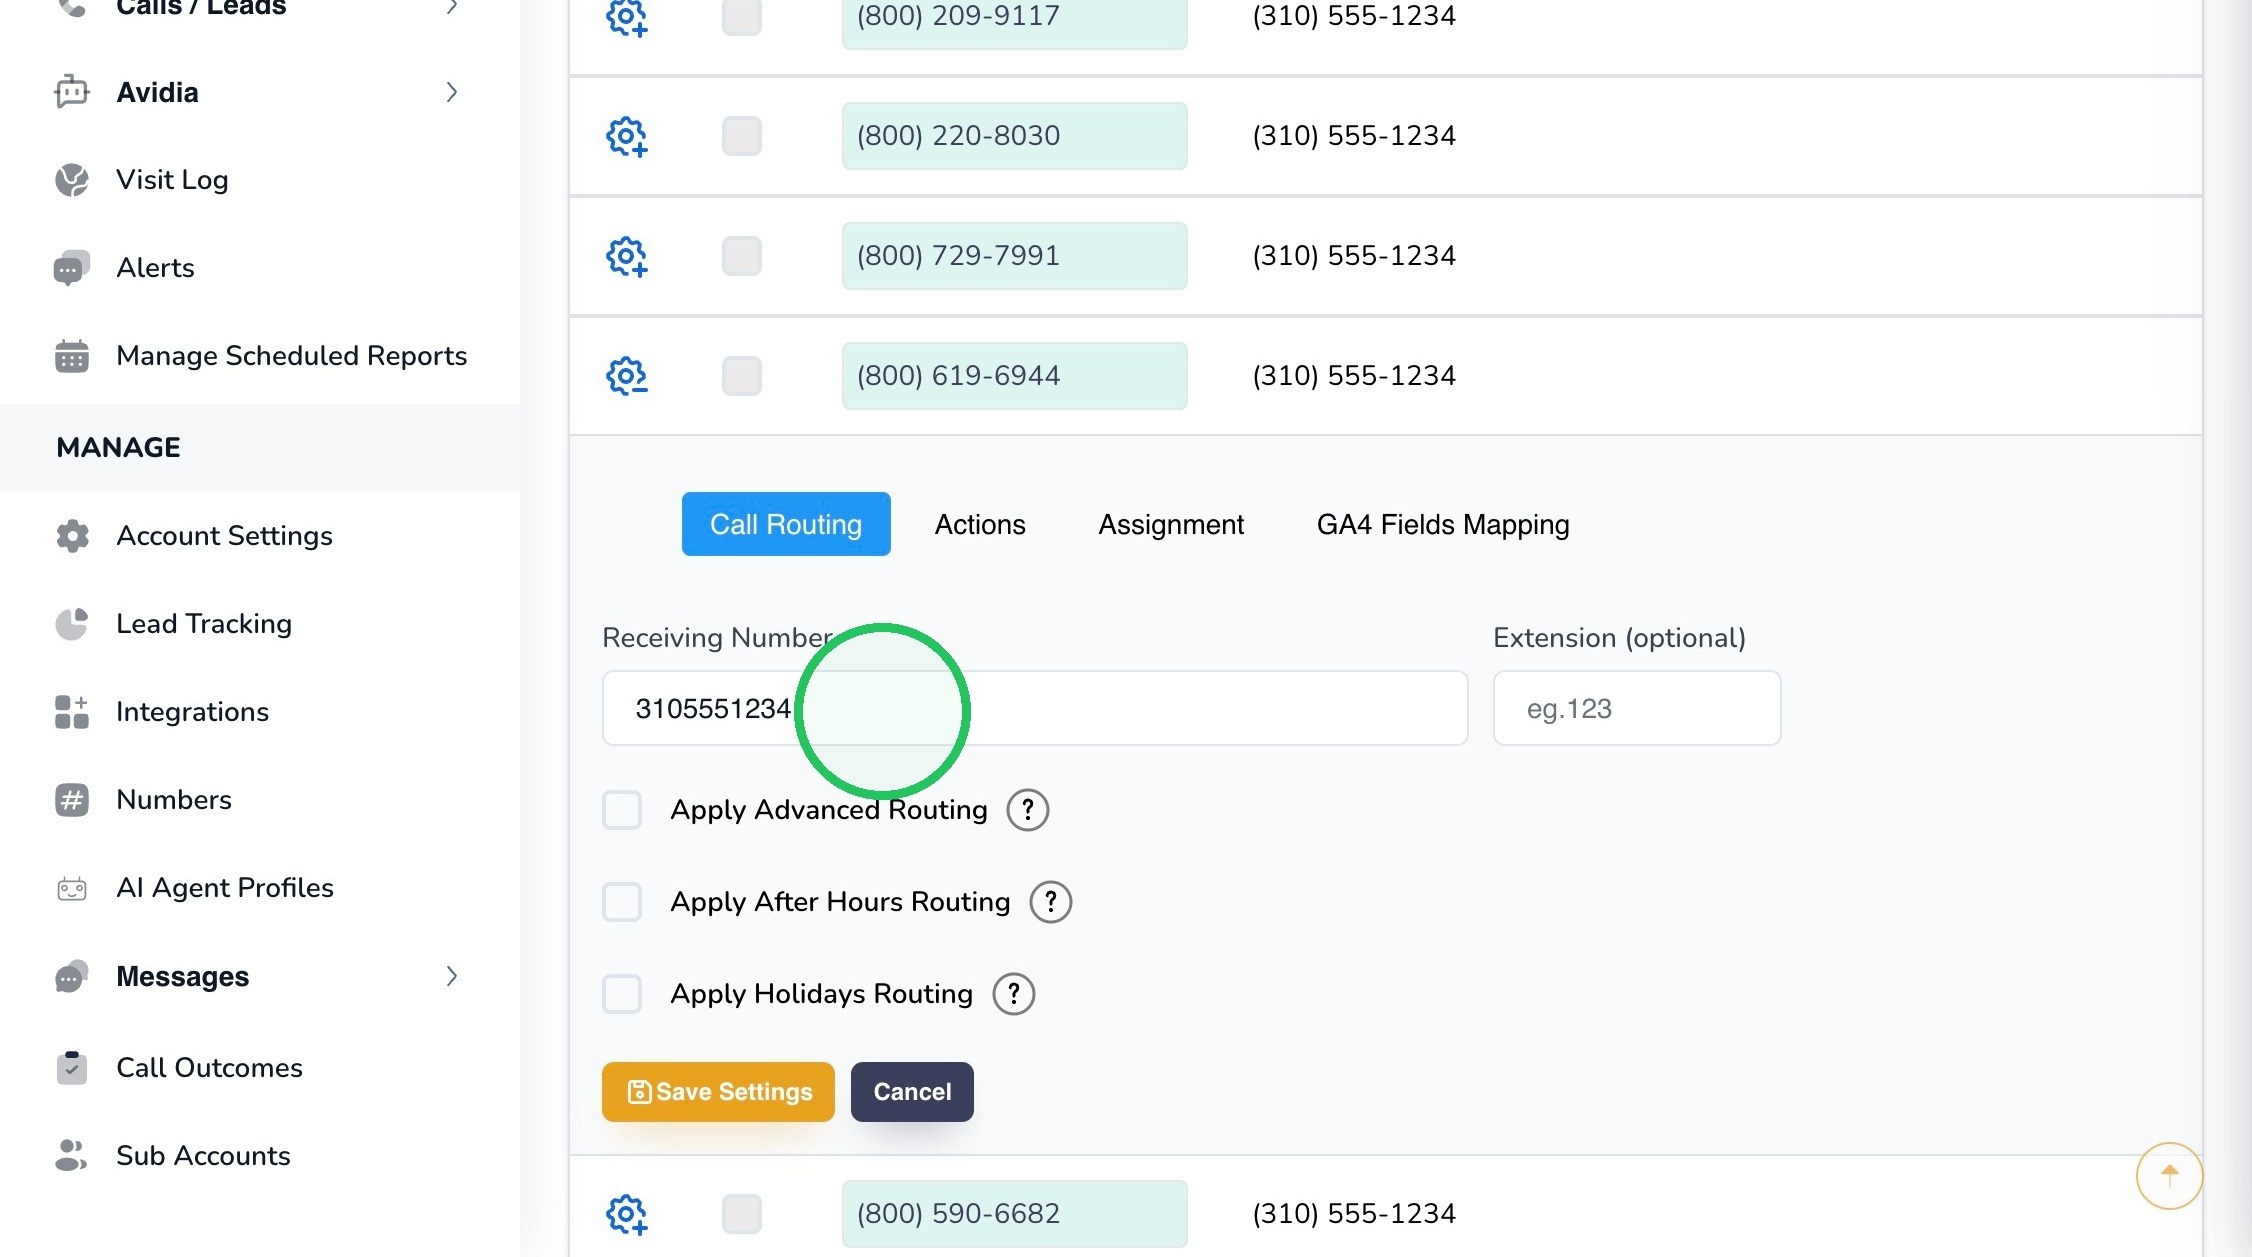Click the Extension (optional) input field
The height and width of the screenshot is (1257, 2252).
pos(1637,708)
